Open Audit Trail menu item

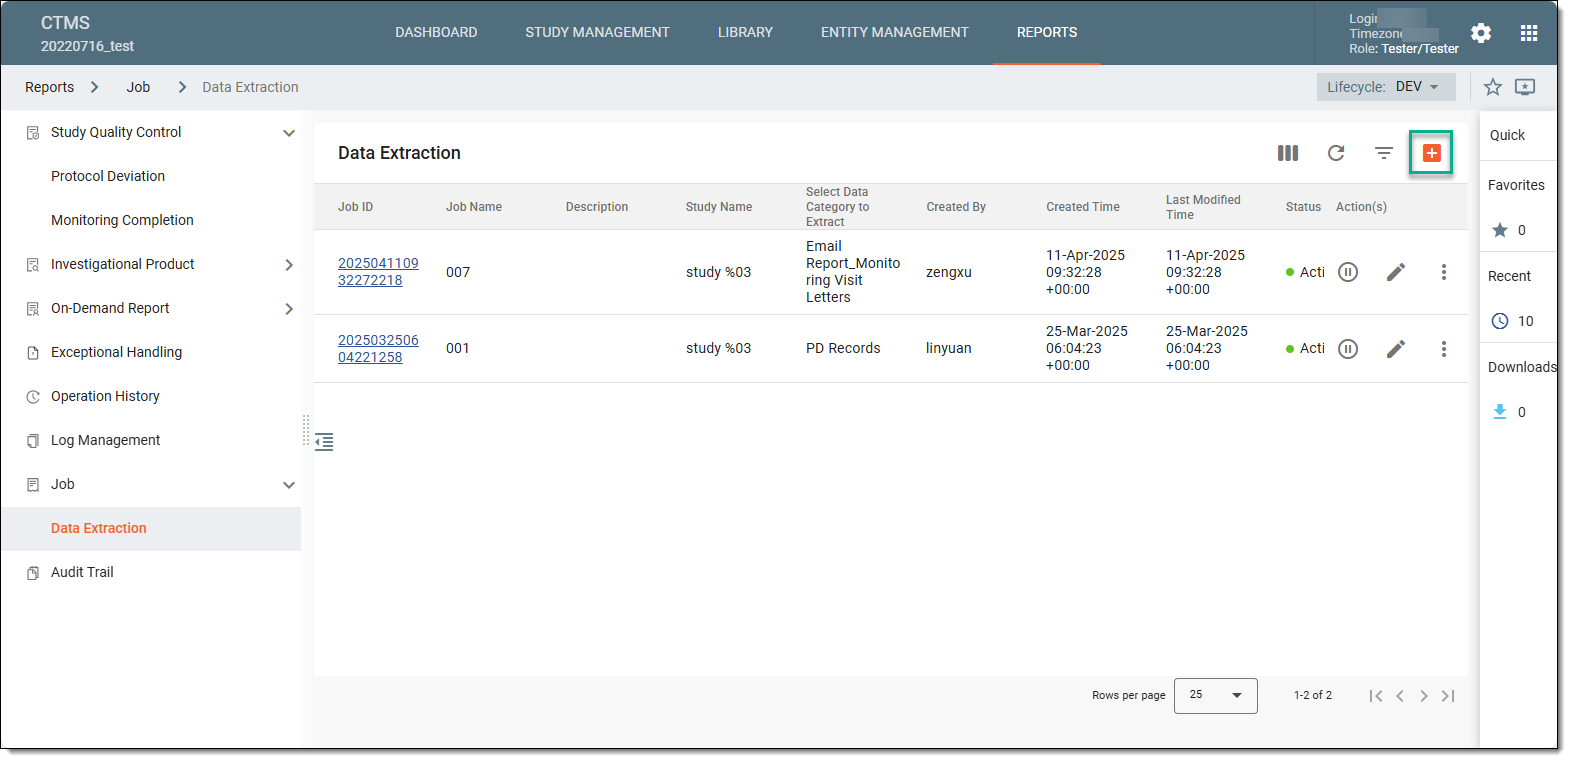(82, 572)
